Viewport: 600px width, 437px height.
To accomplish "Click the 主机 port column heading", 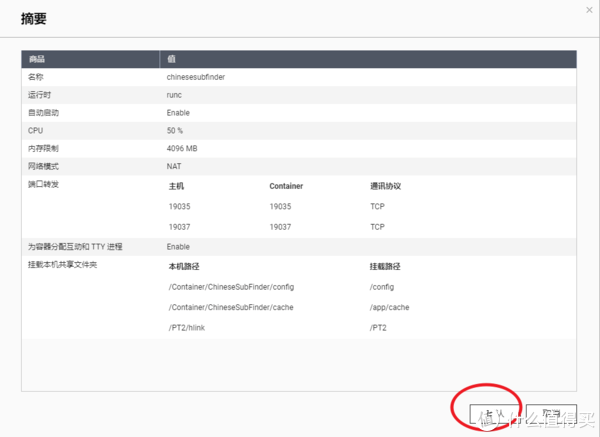I will coord(176,186).
